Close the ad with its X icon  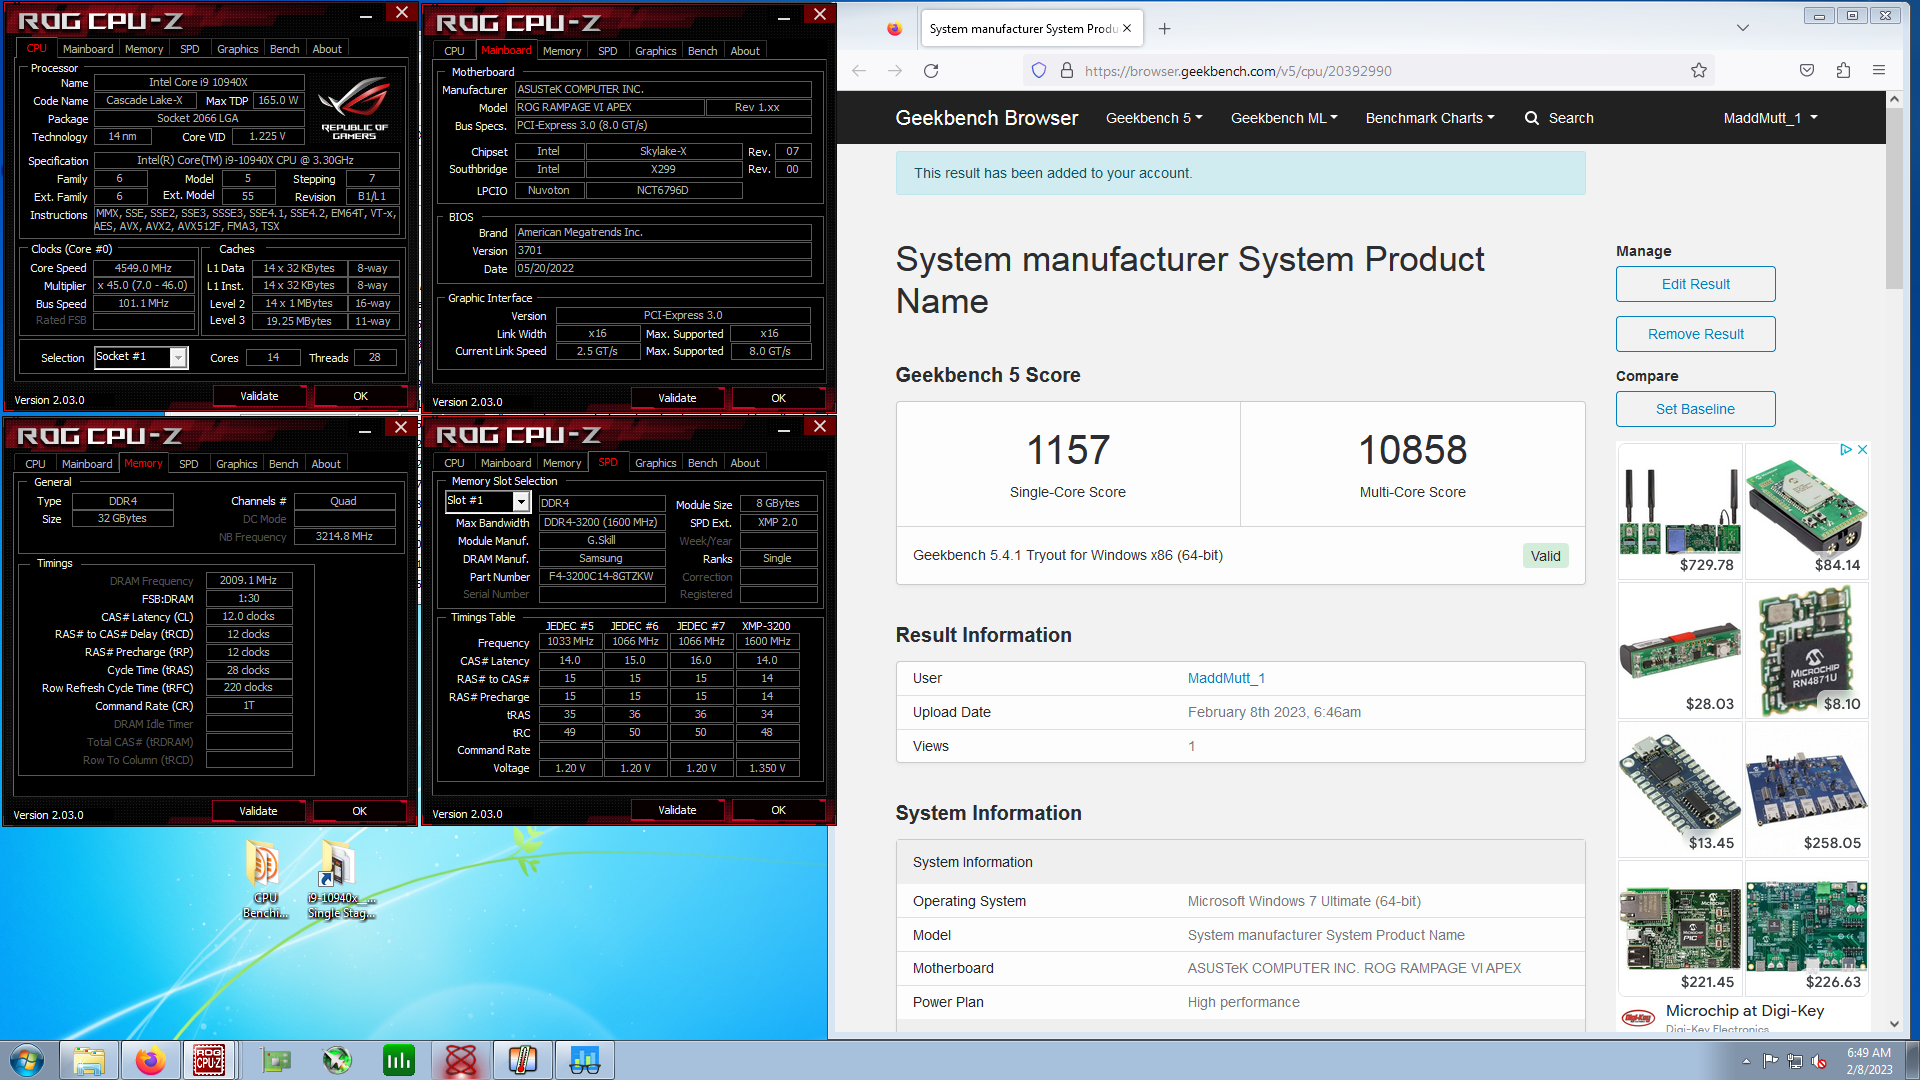pos(1862,450)
